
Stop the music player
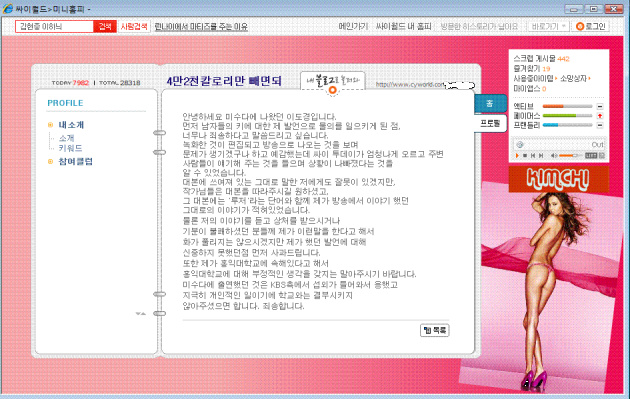(x=525, y=155)
